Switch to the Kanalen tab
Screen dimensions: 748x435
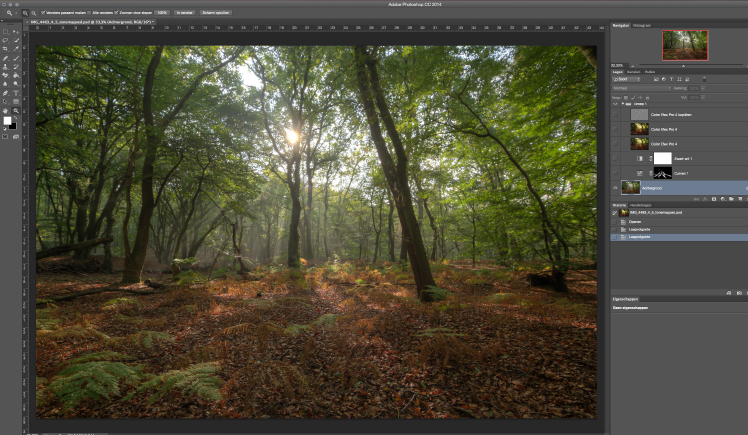[x=634, y=72]
